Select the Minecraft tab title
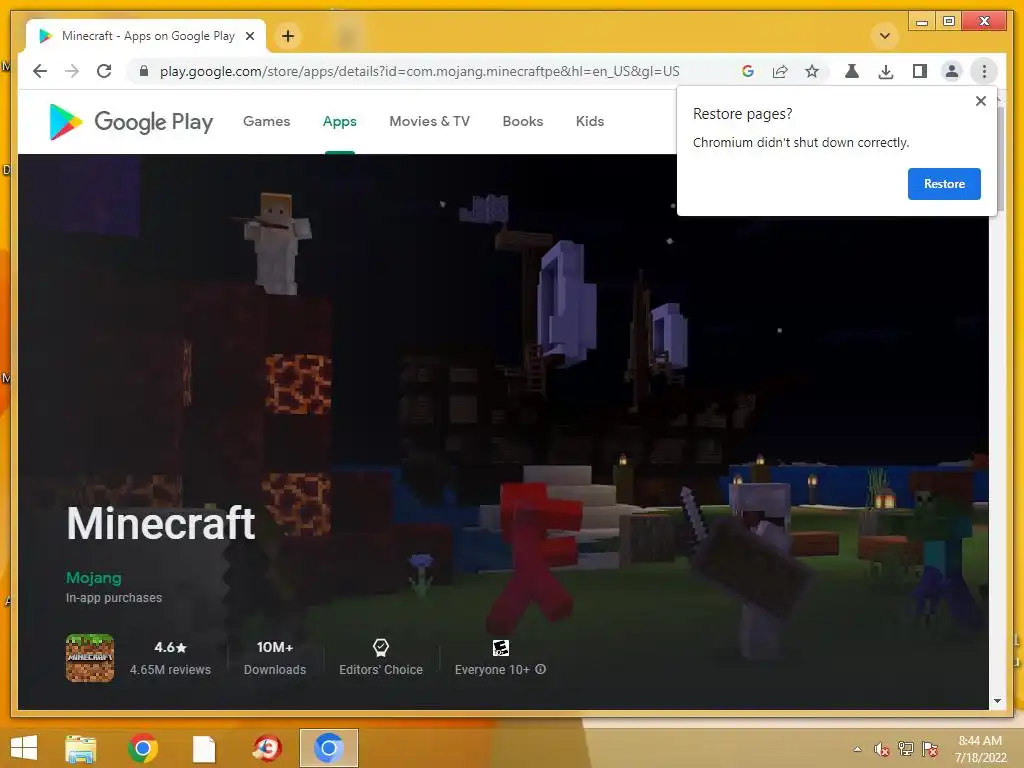 (148, 36)
